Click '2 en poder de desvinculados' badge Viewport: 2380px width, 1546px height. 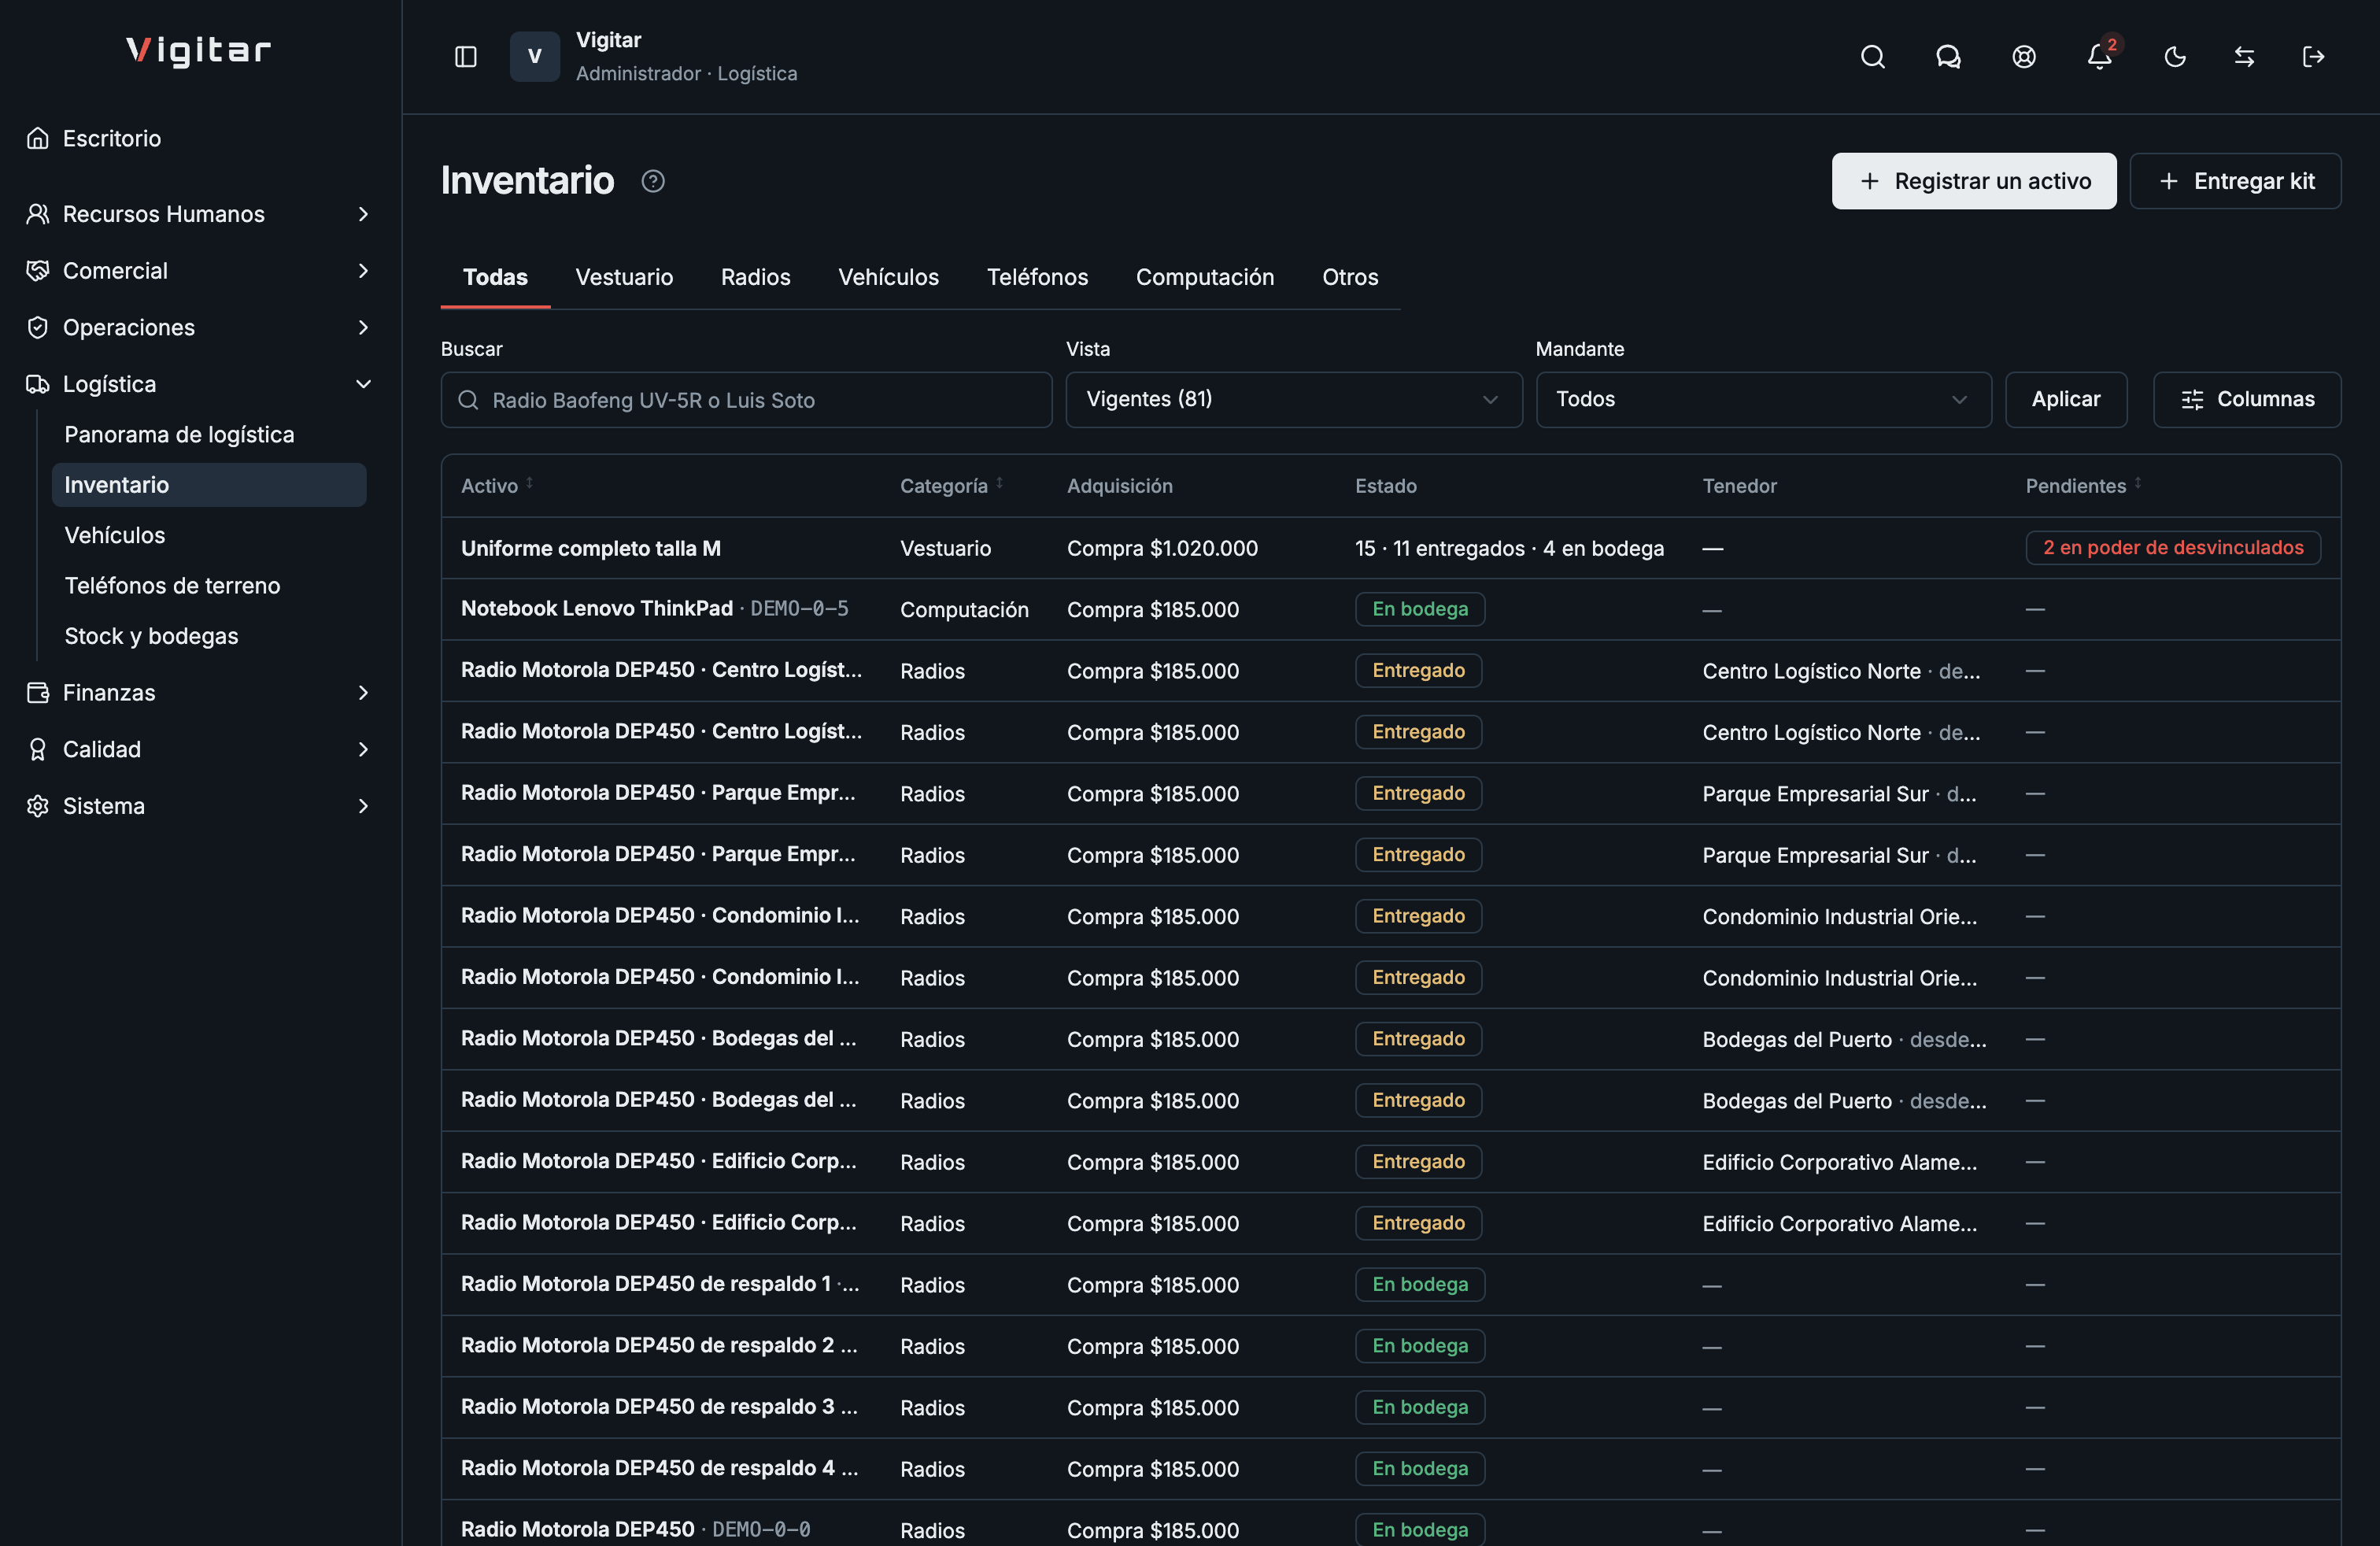[x=2173, y=548]
